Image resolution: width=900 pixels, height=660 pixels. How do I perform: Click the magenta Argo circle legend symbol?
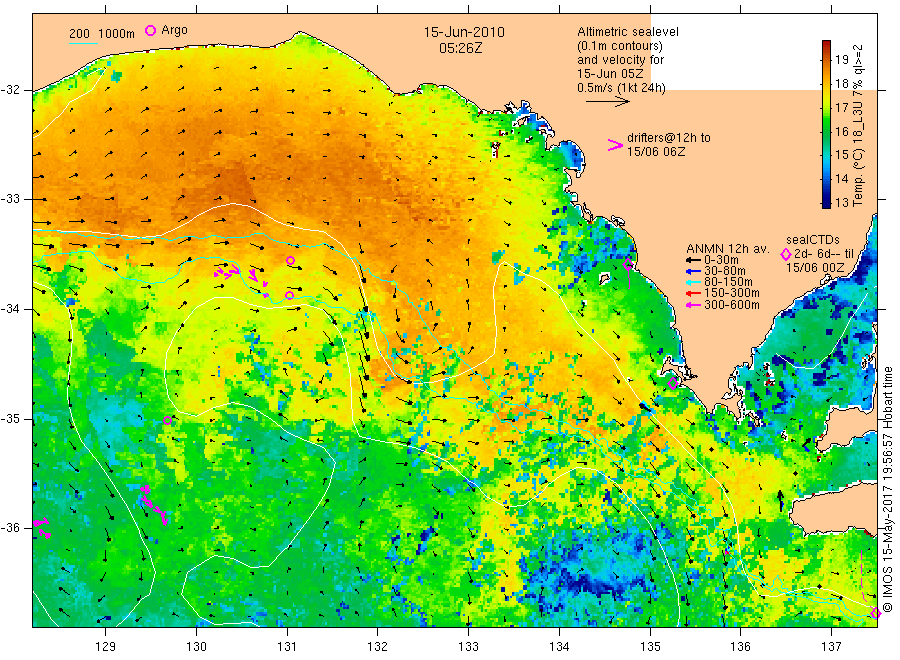pyautogui.click(x=150, y=30)
